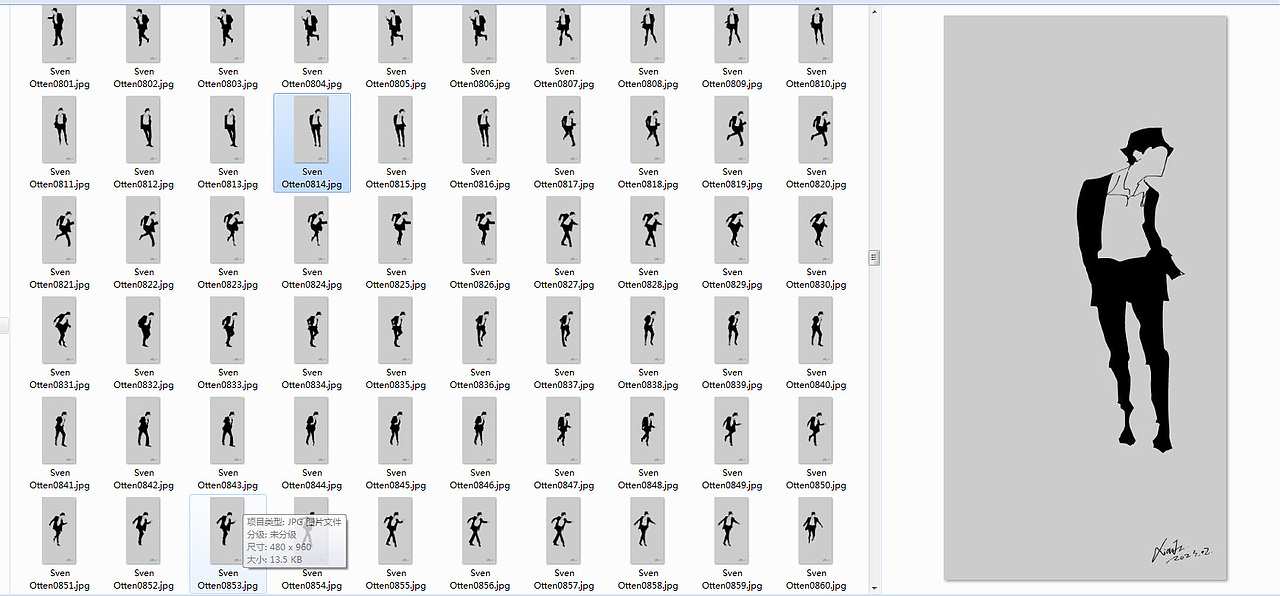The image size is (1280, 596).
Task: Pick the Otten0820.jpg thumbnail
Action: pos(816,130)
